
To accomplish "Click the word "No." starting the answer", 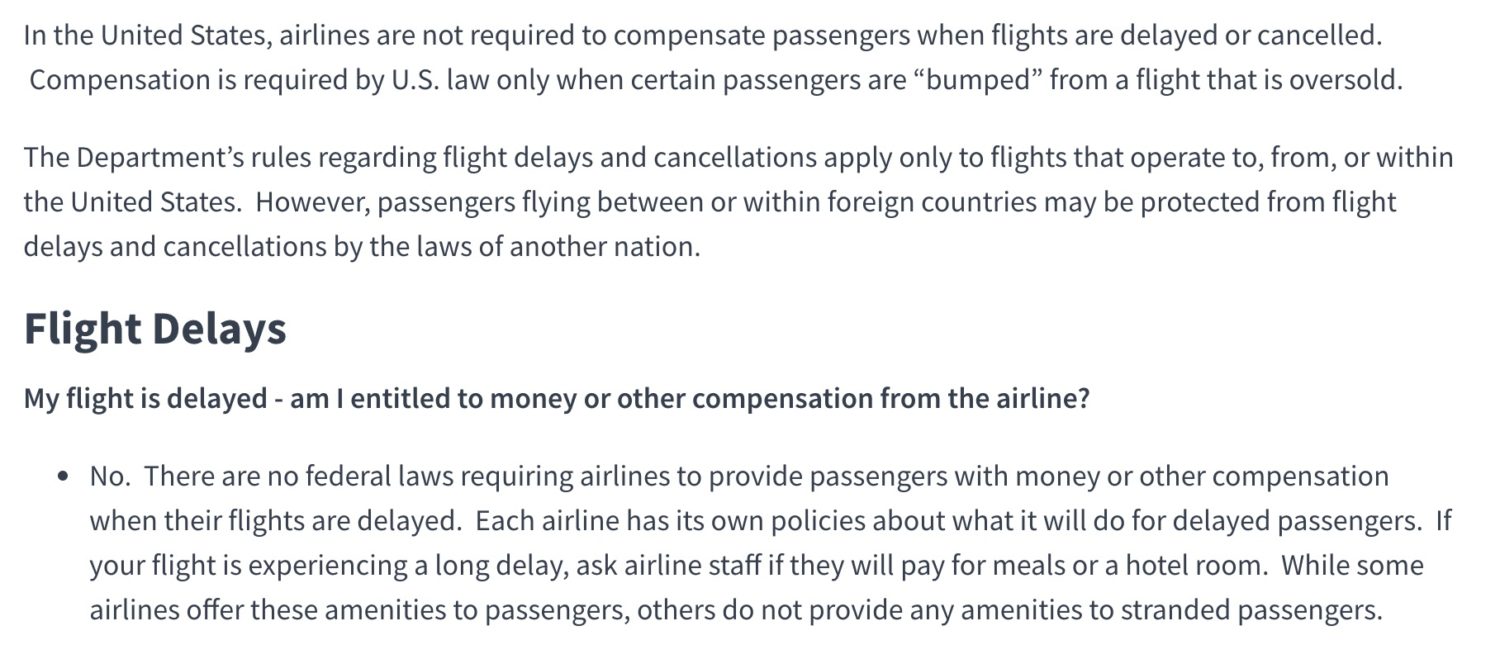I will coord(110,476).
